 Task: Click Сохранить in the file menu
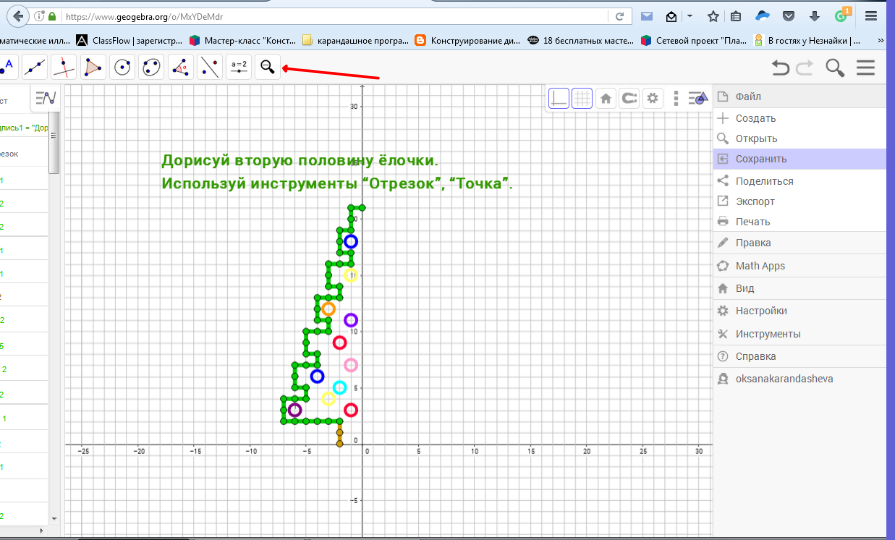tap(761, 159)
